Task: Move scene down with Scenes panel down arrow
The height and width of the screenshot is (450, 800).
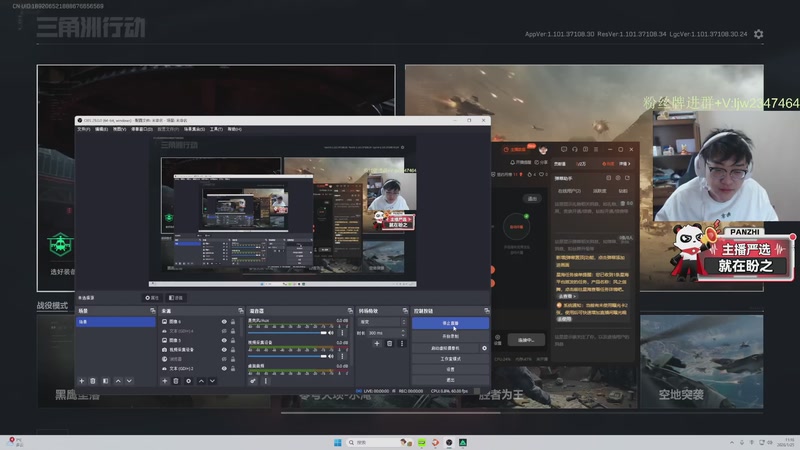Action: pos(129,381)
